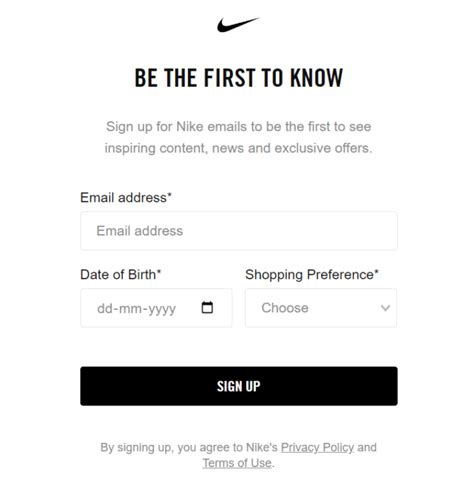Focus the Email address input field

tap(239, 231)
